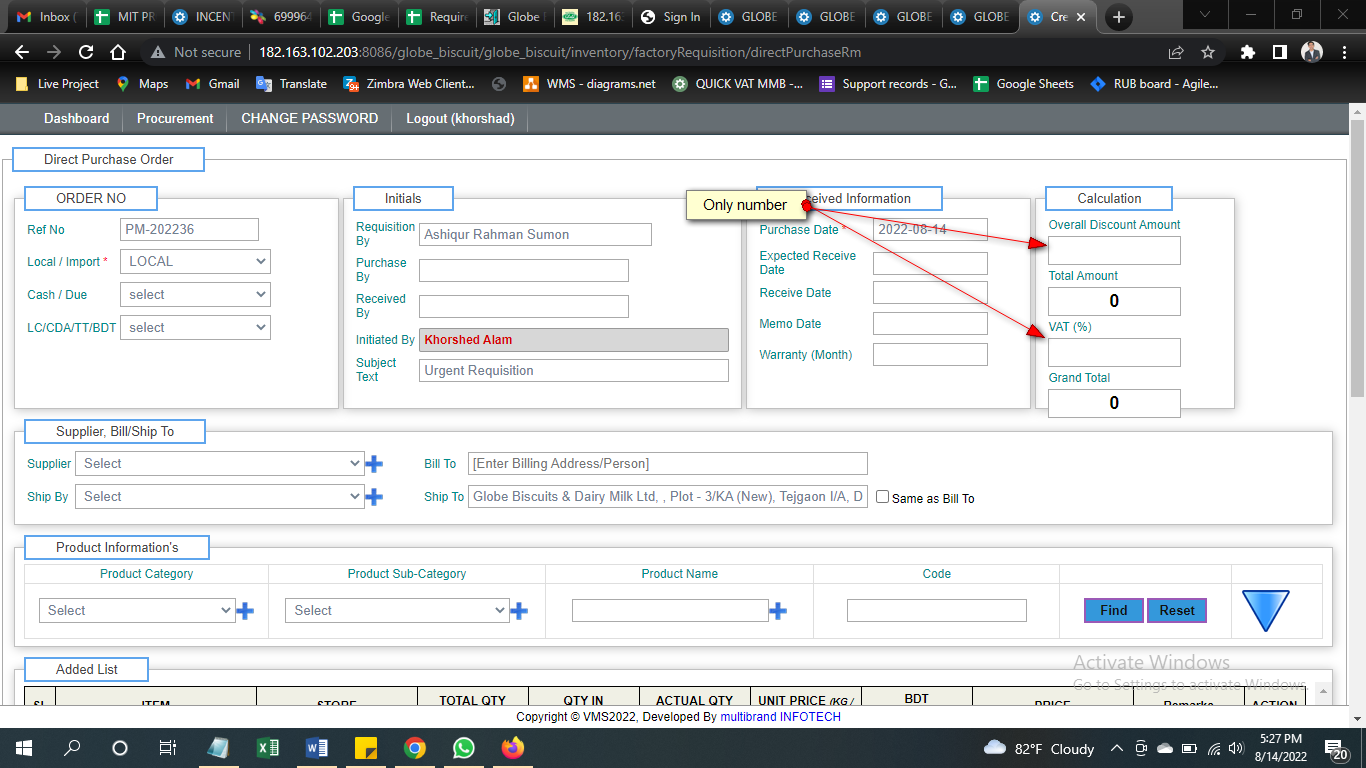Switch to the MIT PR browser tab
This screenshot has height=768, width=1366.
[124, 17]
